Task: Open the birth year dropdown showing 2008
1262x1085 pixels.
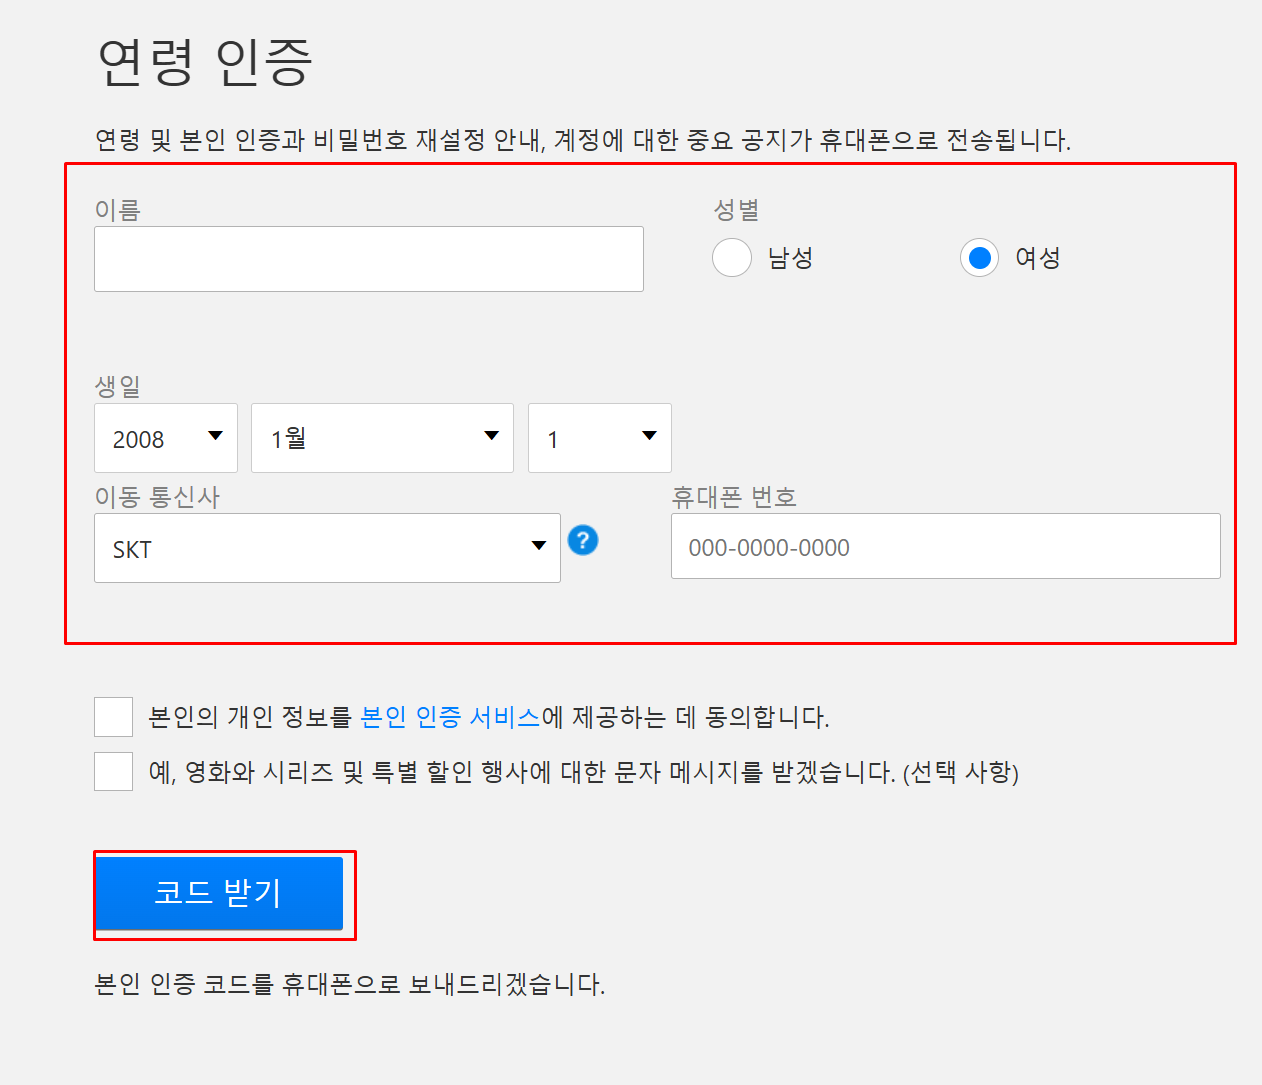Action: 166,438
